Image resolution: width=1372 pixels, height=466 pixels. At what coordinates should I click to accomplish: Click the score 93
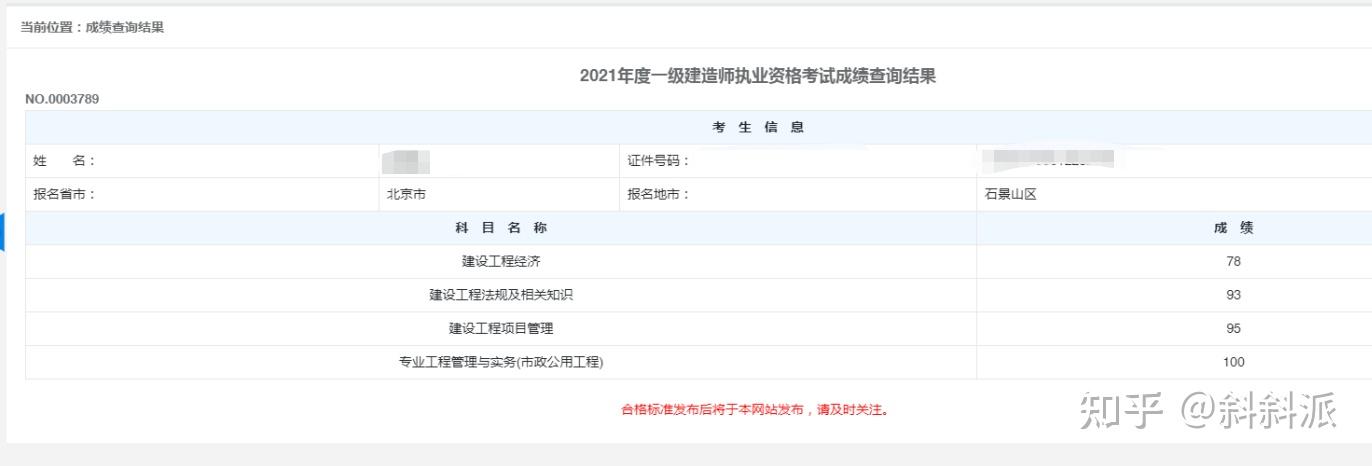coord(1233,295)
